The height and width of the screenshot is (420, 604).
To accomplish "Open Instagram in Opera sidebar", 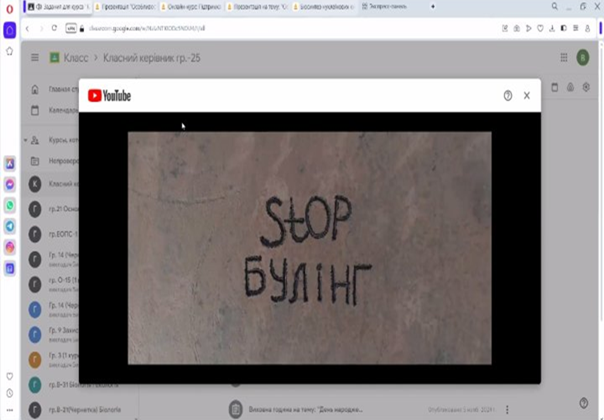I will click(x=10, y=247).
